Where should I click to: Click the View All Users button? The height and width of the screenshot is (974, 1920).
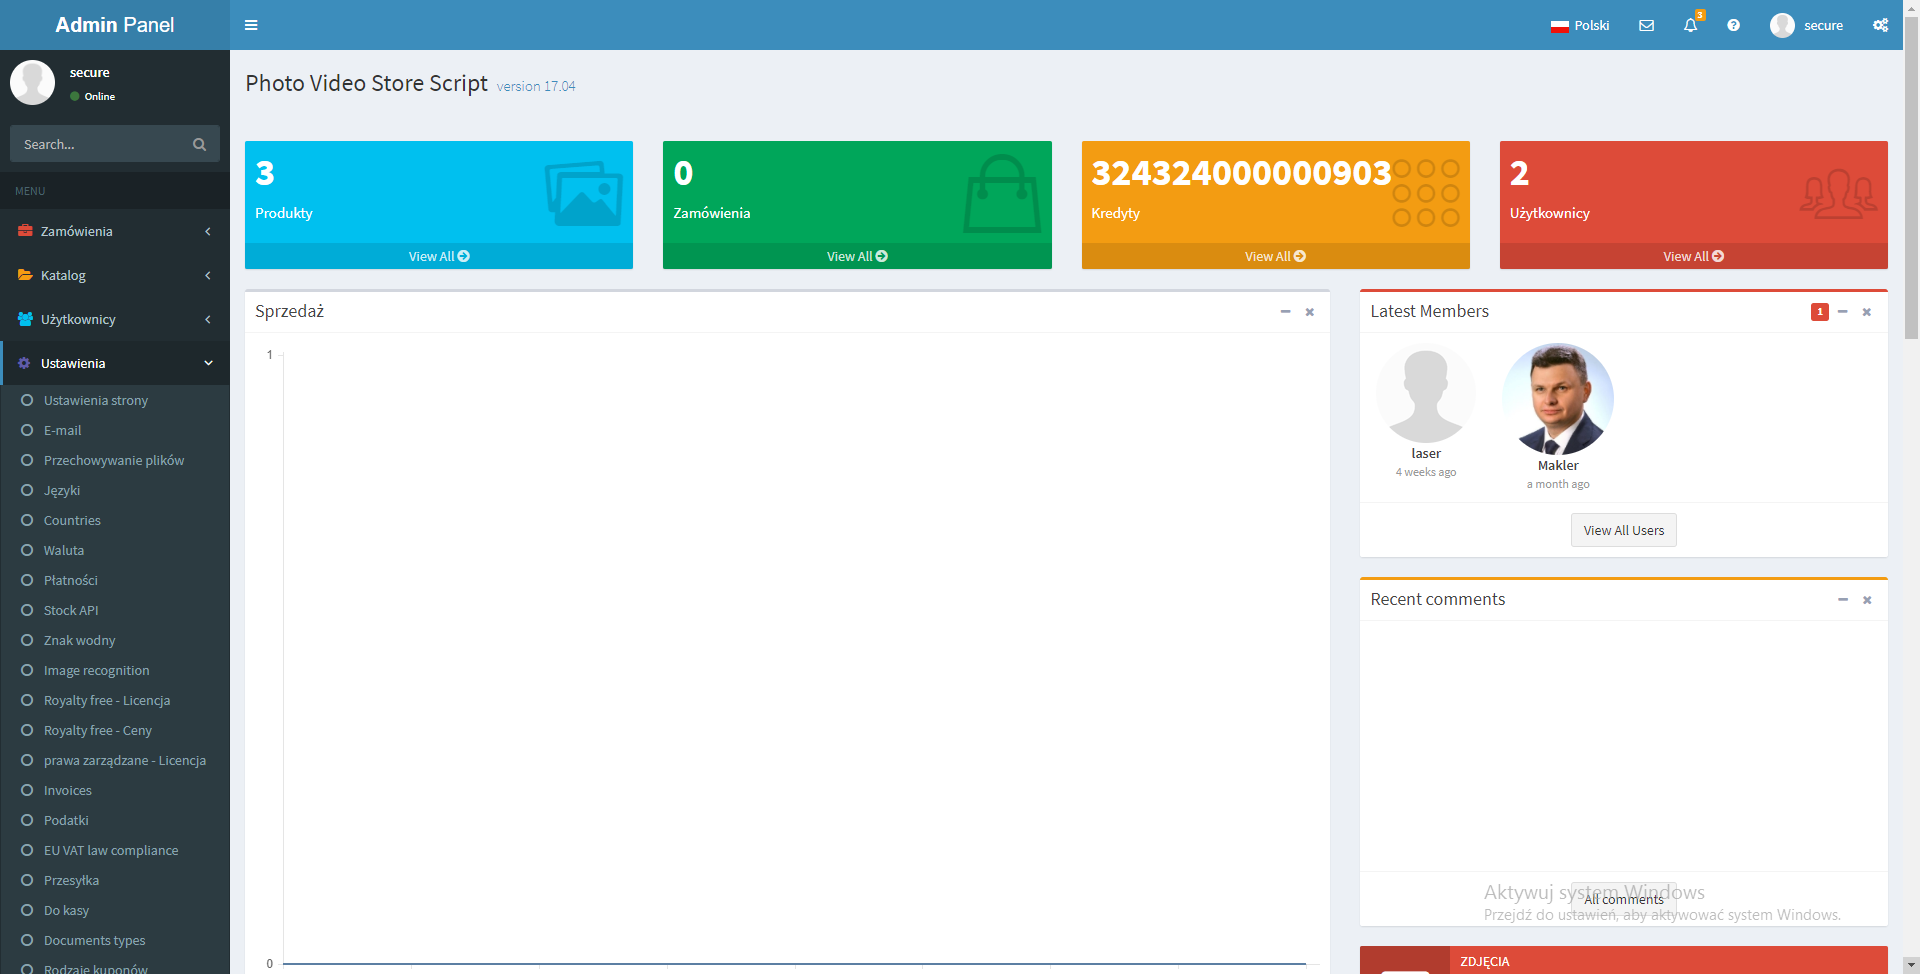[x=1624, y=530]
